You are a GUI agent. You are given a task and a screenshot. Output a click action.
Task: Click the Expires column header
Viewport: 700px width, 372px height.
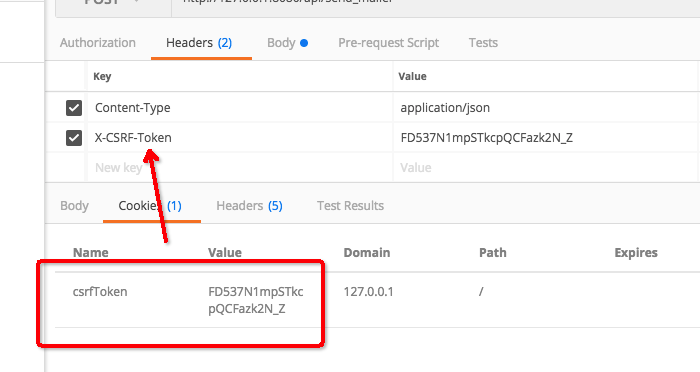[x=636, y=253]
